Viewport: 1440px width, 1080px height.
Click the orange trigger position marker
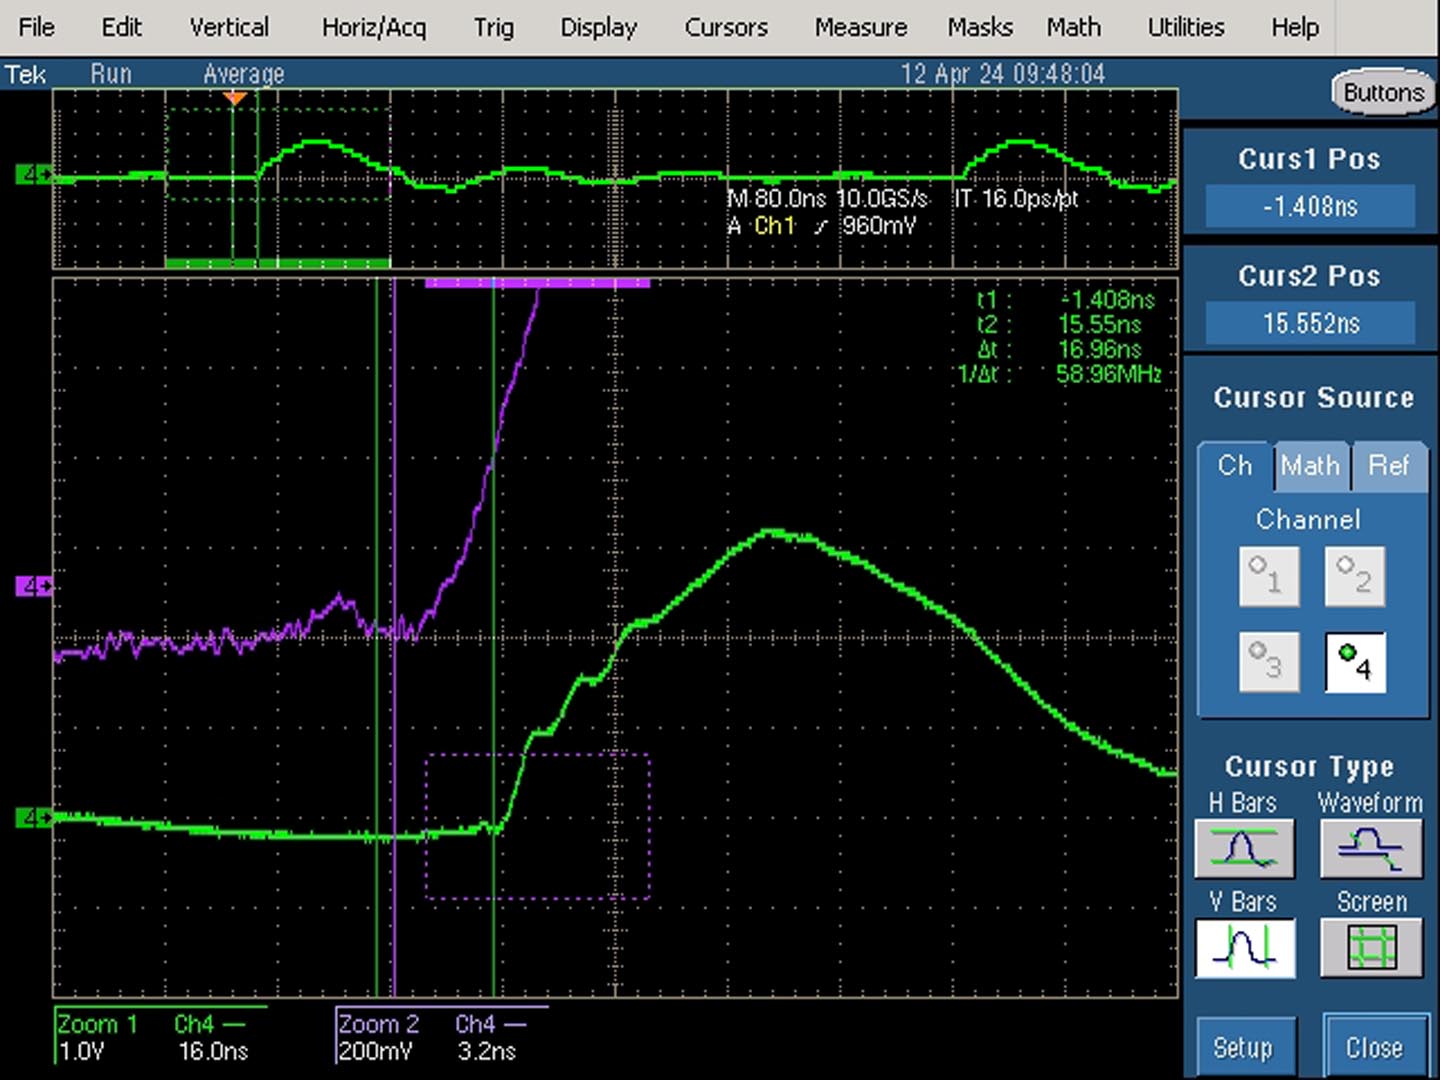pos(235,98)
